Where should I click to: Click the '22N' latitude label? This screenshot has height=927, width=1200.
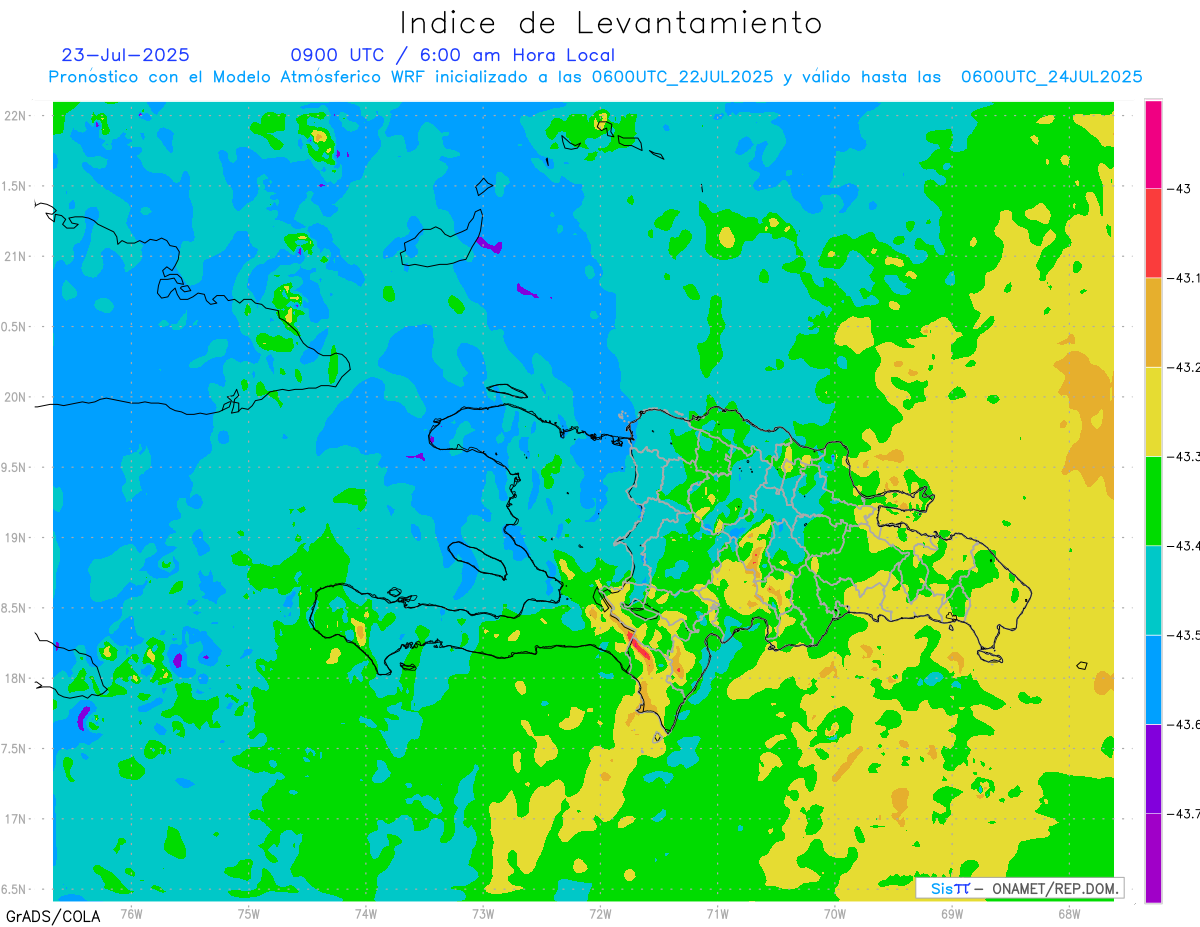pos(16,116)
